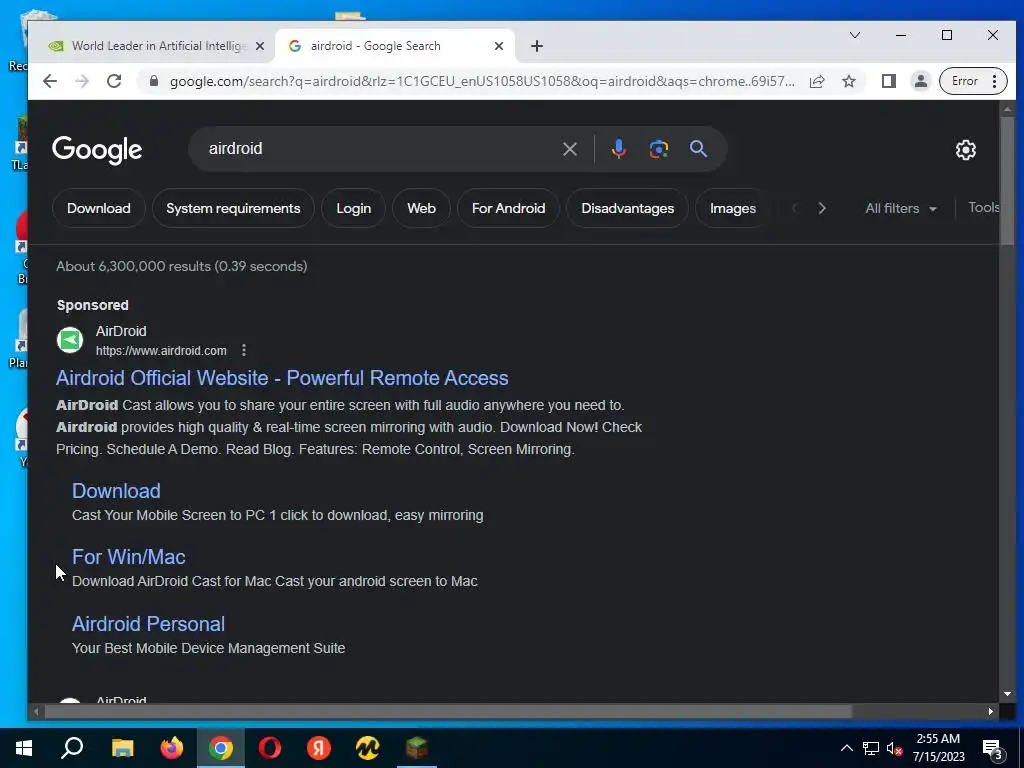Click the address bar URL
Viewport: 1024px width, 768px height.
482,81
